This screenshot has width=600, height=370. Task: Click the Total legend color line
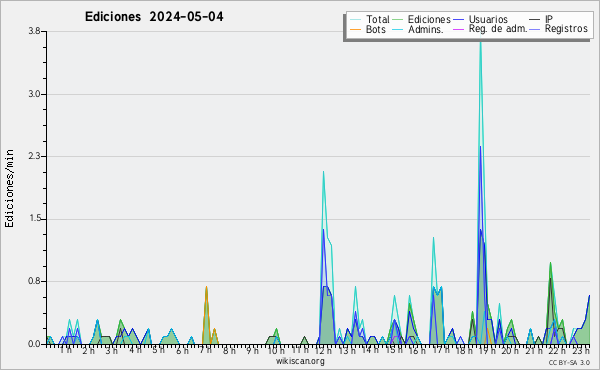(x=355, y=20)
